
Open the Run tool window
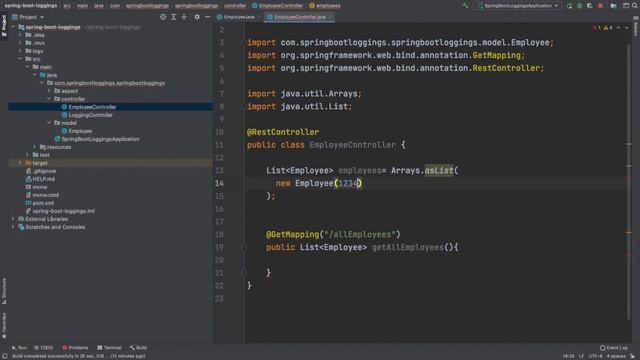(19, 348)
